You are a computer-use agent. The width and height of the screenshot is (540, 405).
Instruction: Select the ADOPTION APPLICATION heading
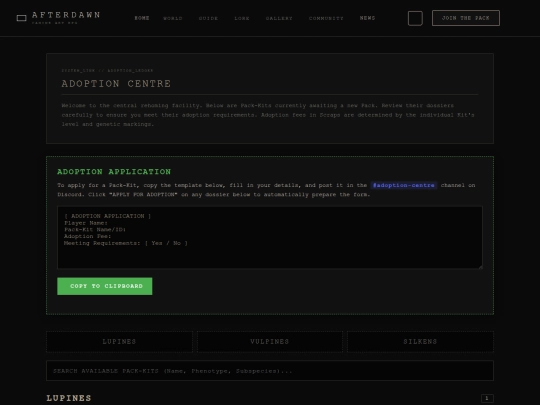[x=114, y=172]
